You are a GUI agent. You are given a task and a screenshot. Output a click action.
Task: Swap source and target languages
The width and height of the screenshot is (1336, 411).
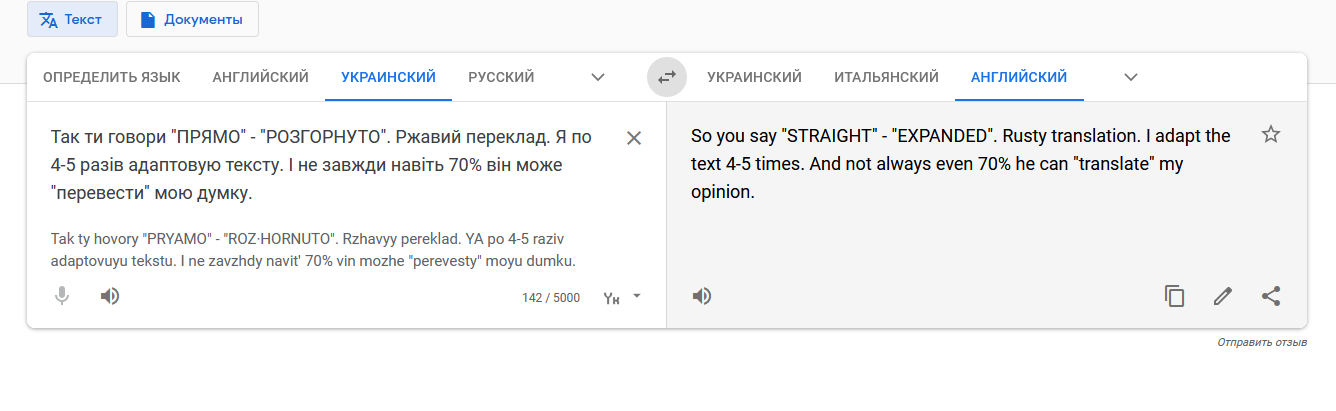pyautogui.click(x=667, y=77)
